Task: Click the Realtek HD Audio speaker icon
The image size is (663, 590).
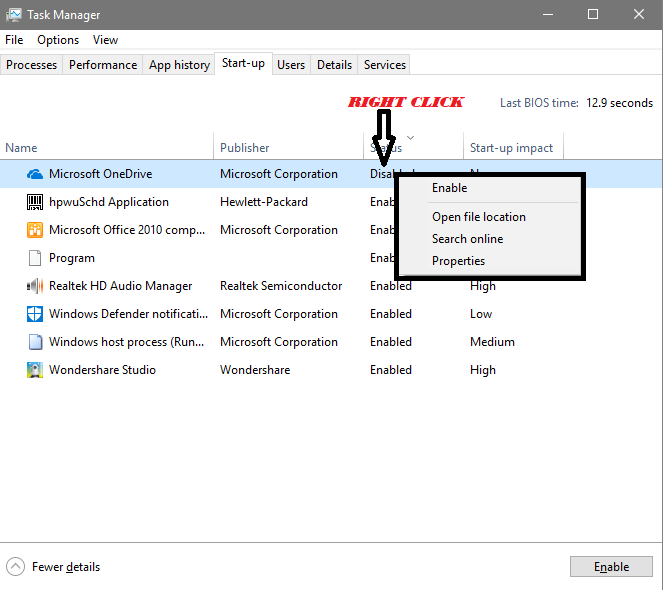Action: 35,286
